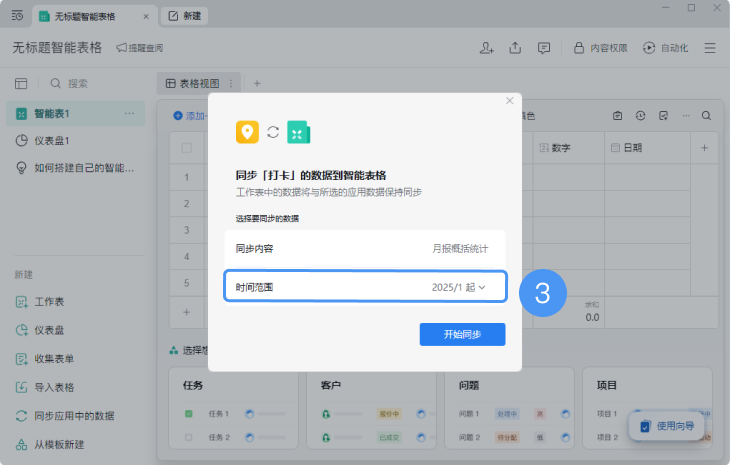Toggle the sidebar layout icon
The image size is (730, 465).
21,83
